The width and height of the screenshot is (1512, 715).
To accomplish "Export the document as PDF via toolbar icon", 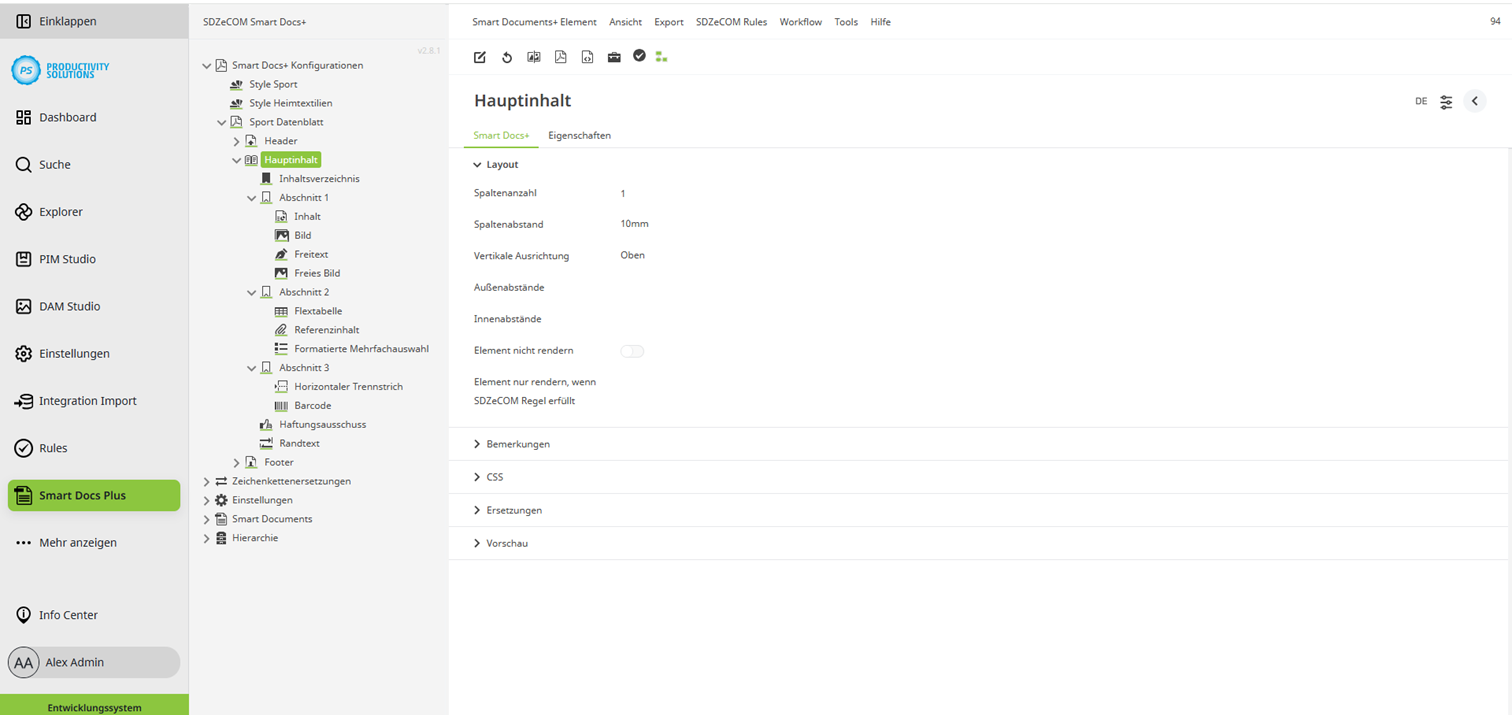I will (561, 57).
